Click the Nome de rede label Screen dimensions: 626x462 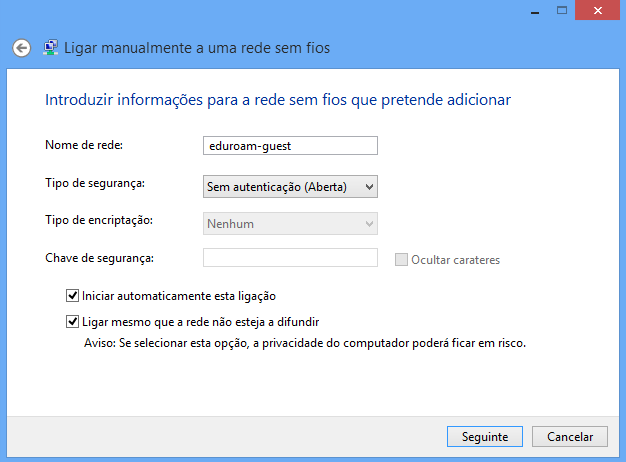coord(84,145)
